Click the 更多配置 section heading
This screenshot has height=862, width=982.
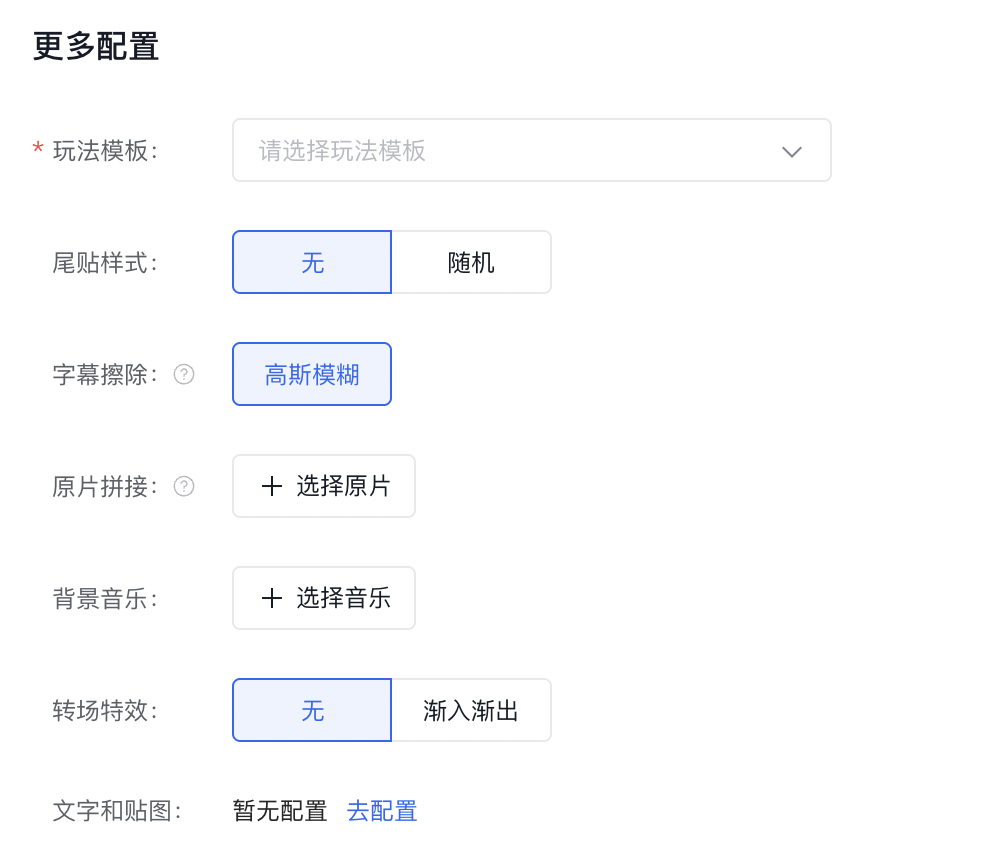96,47
